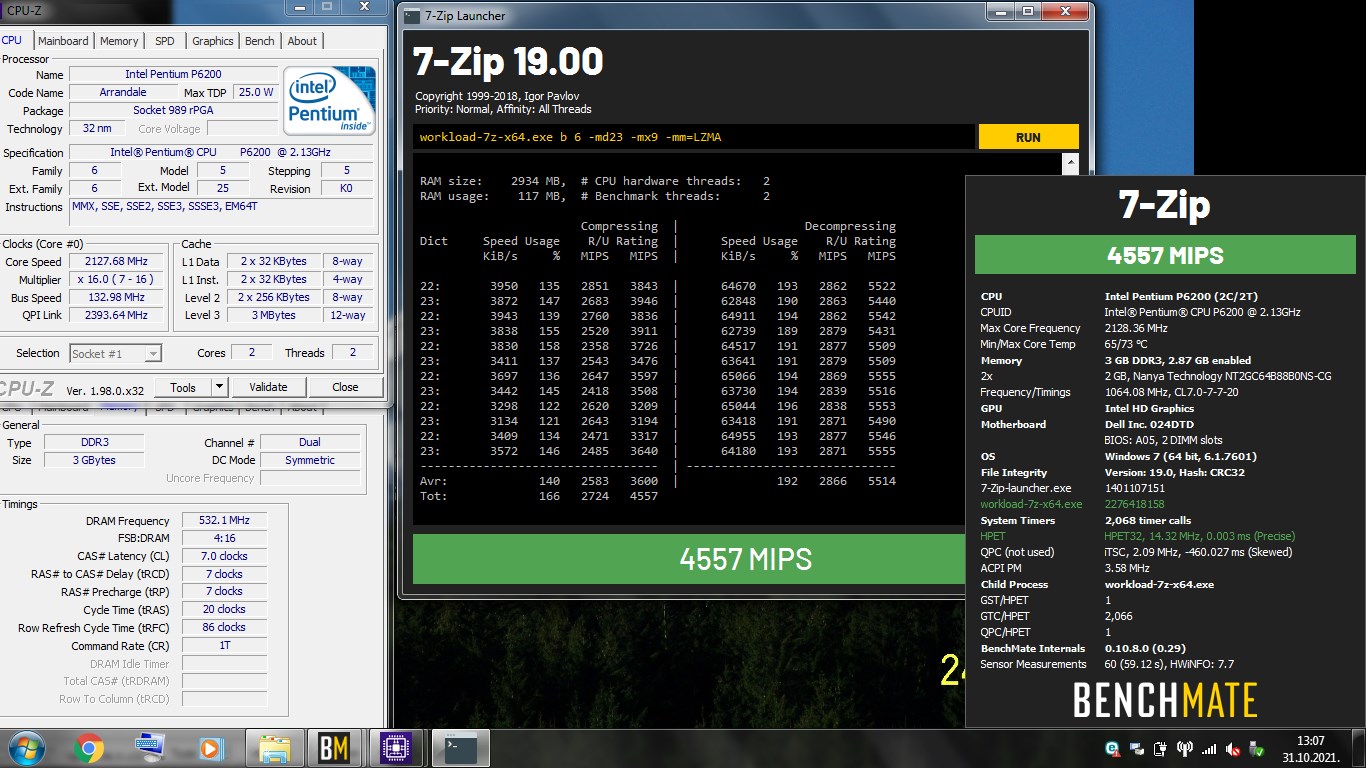Screen dimensions: 1366x768
Task: Switch to the BenchMate taskbar icon
Action: pyautogui.click(x=334, y=748)
